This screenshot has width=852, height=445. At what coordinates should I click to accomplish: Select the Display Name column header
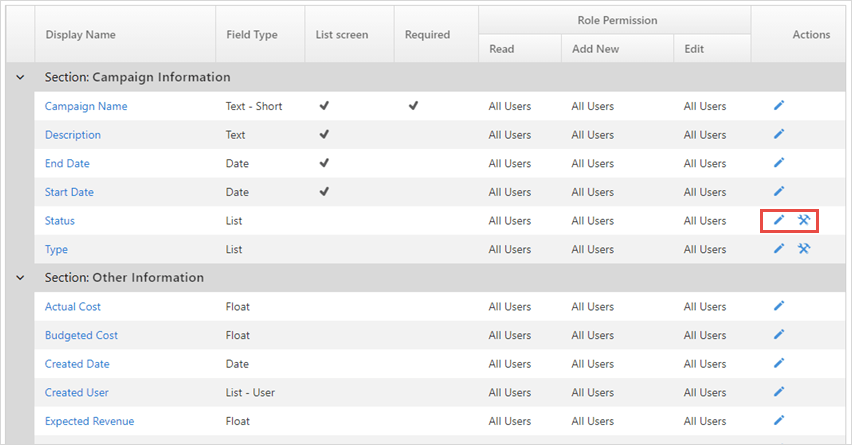click(x=80, y=35)
